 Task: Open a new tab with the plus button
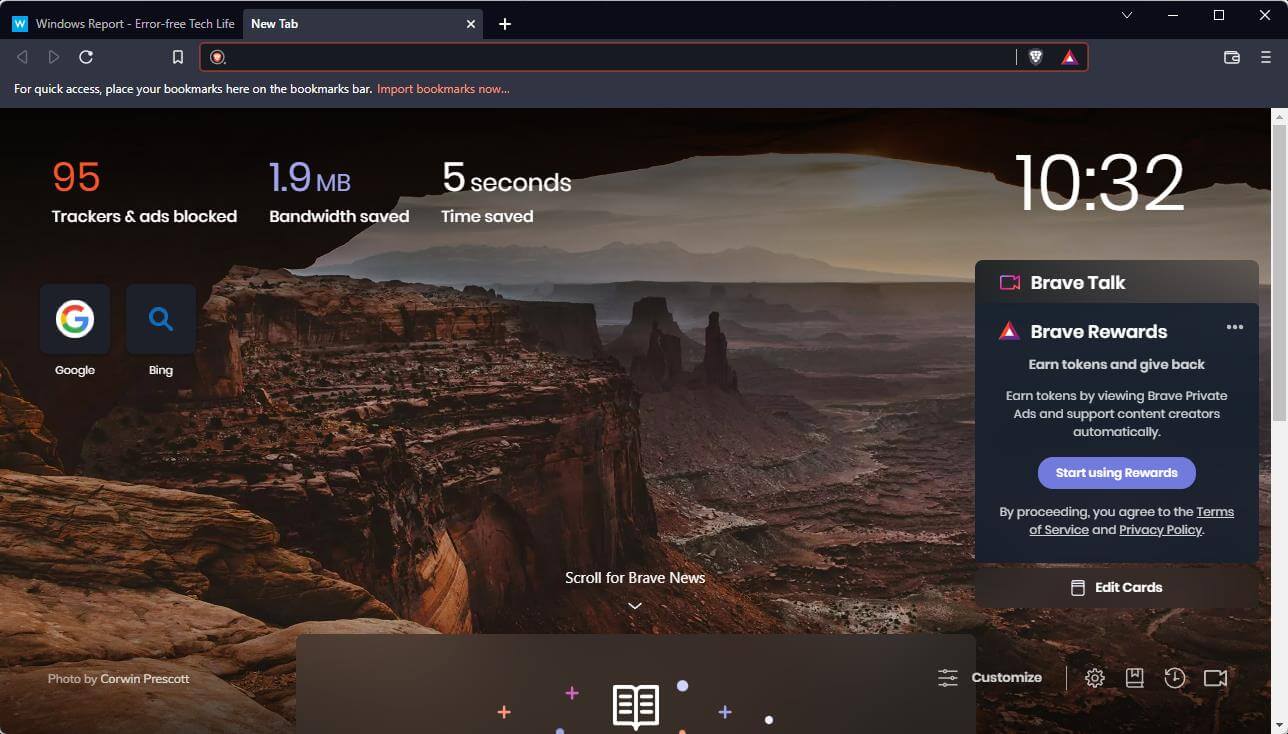[x=505, y=24]
